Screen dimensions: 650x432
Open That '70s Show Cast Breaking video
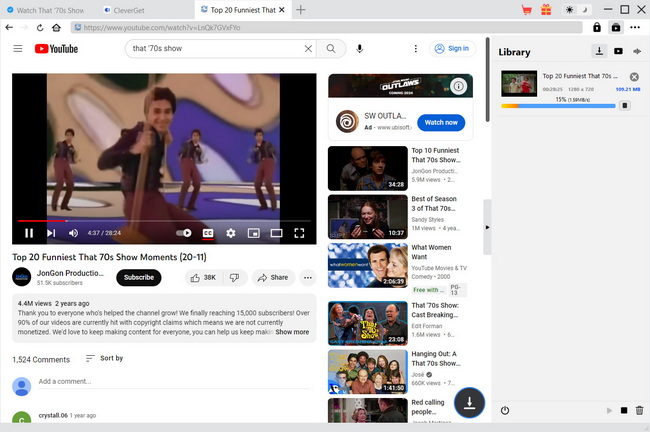tap(368, 323)
